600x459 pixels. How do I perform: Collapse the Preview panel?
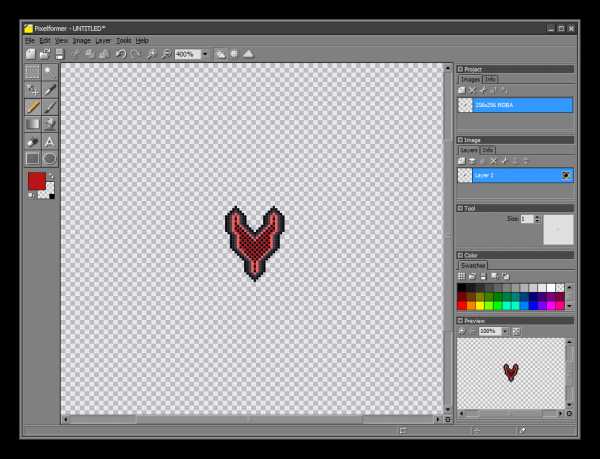click(460, 321)
